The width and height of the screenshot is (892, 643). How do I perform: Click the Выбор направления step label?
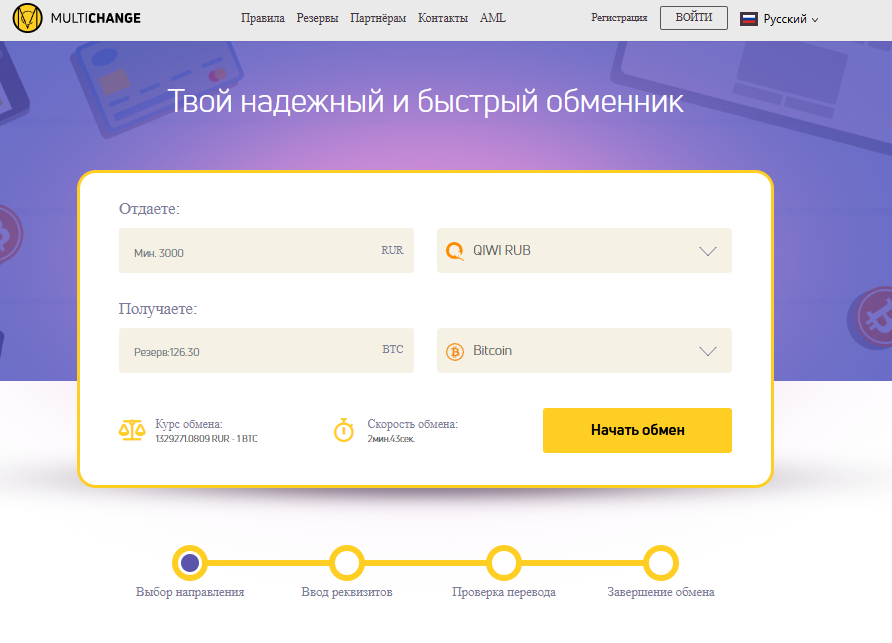(190, 592)
